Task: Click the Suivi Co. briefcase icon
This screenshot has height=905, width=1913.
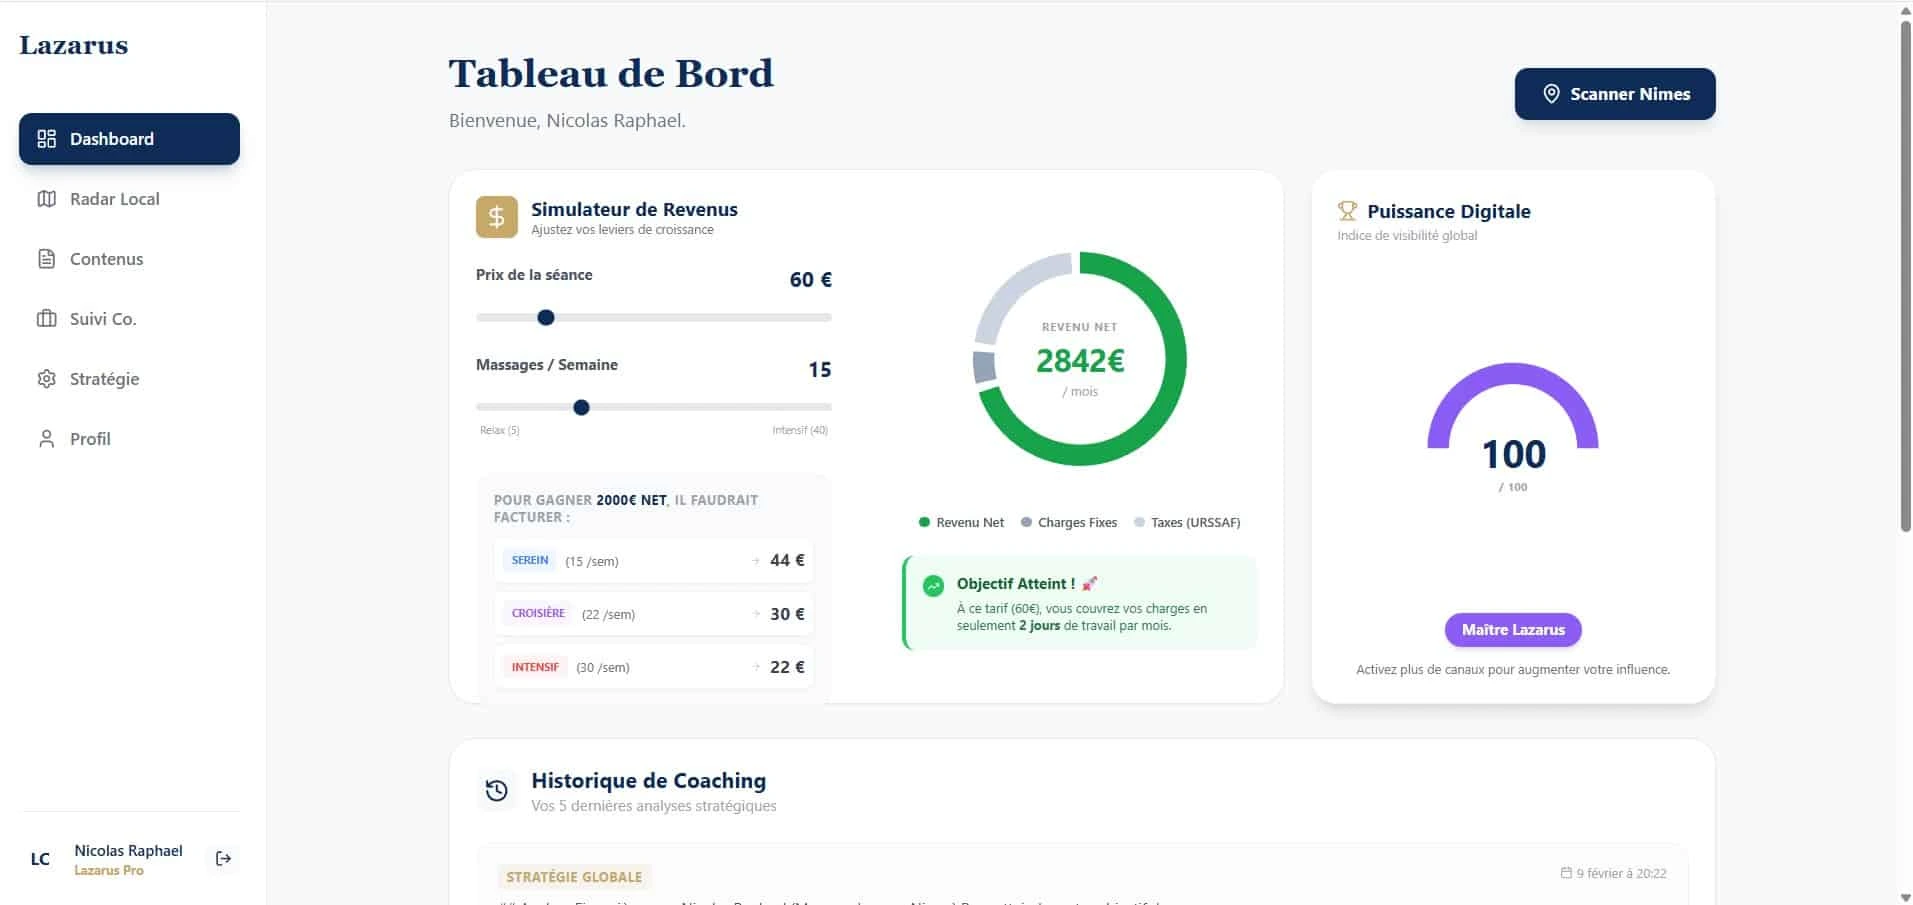Action: (x=46, y=319)
